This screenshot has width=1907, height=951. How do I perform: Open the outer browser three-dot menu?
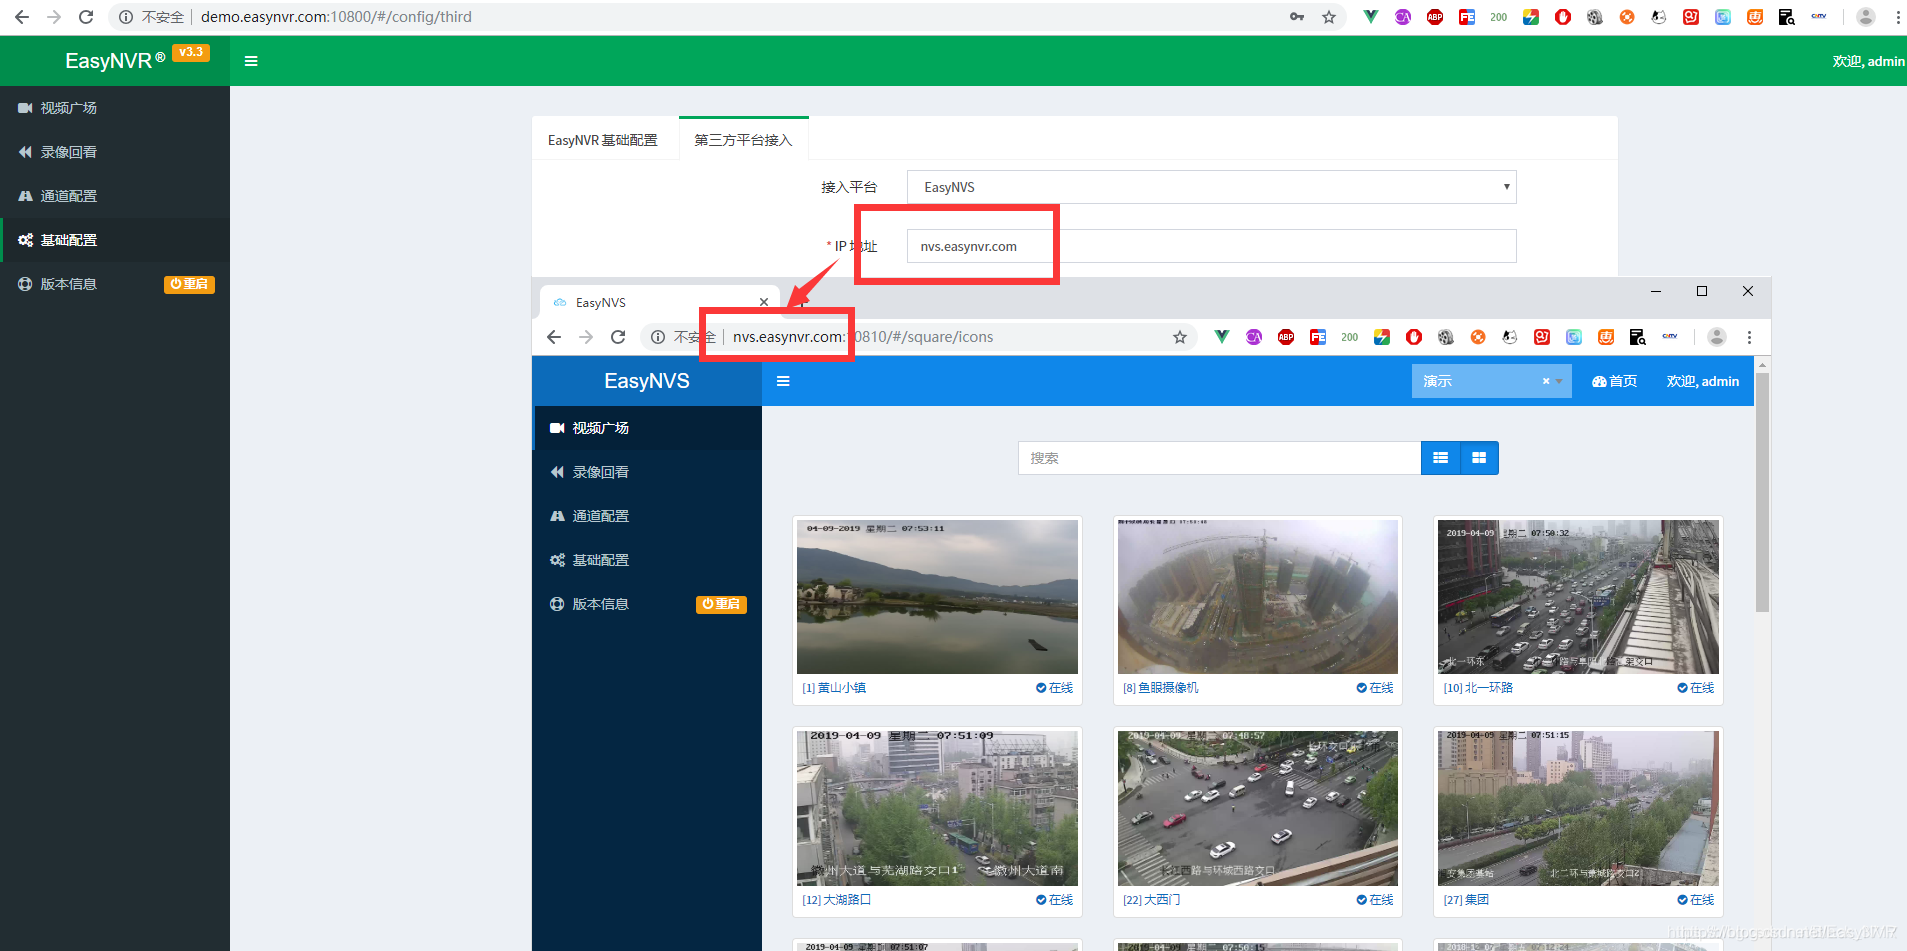(x=1898, y=17)
